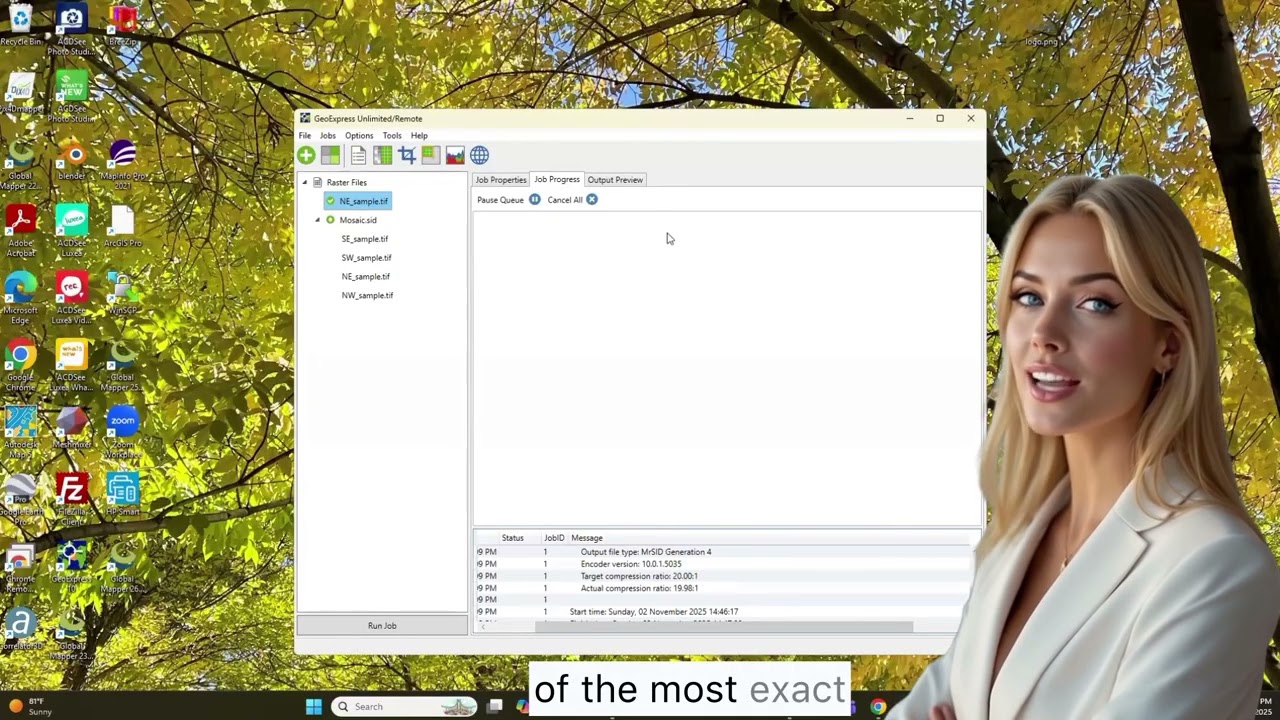Open the Help menu

[419, 136]
